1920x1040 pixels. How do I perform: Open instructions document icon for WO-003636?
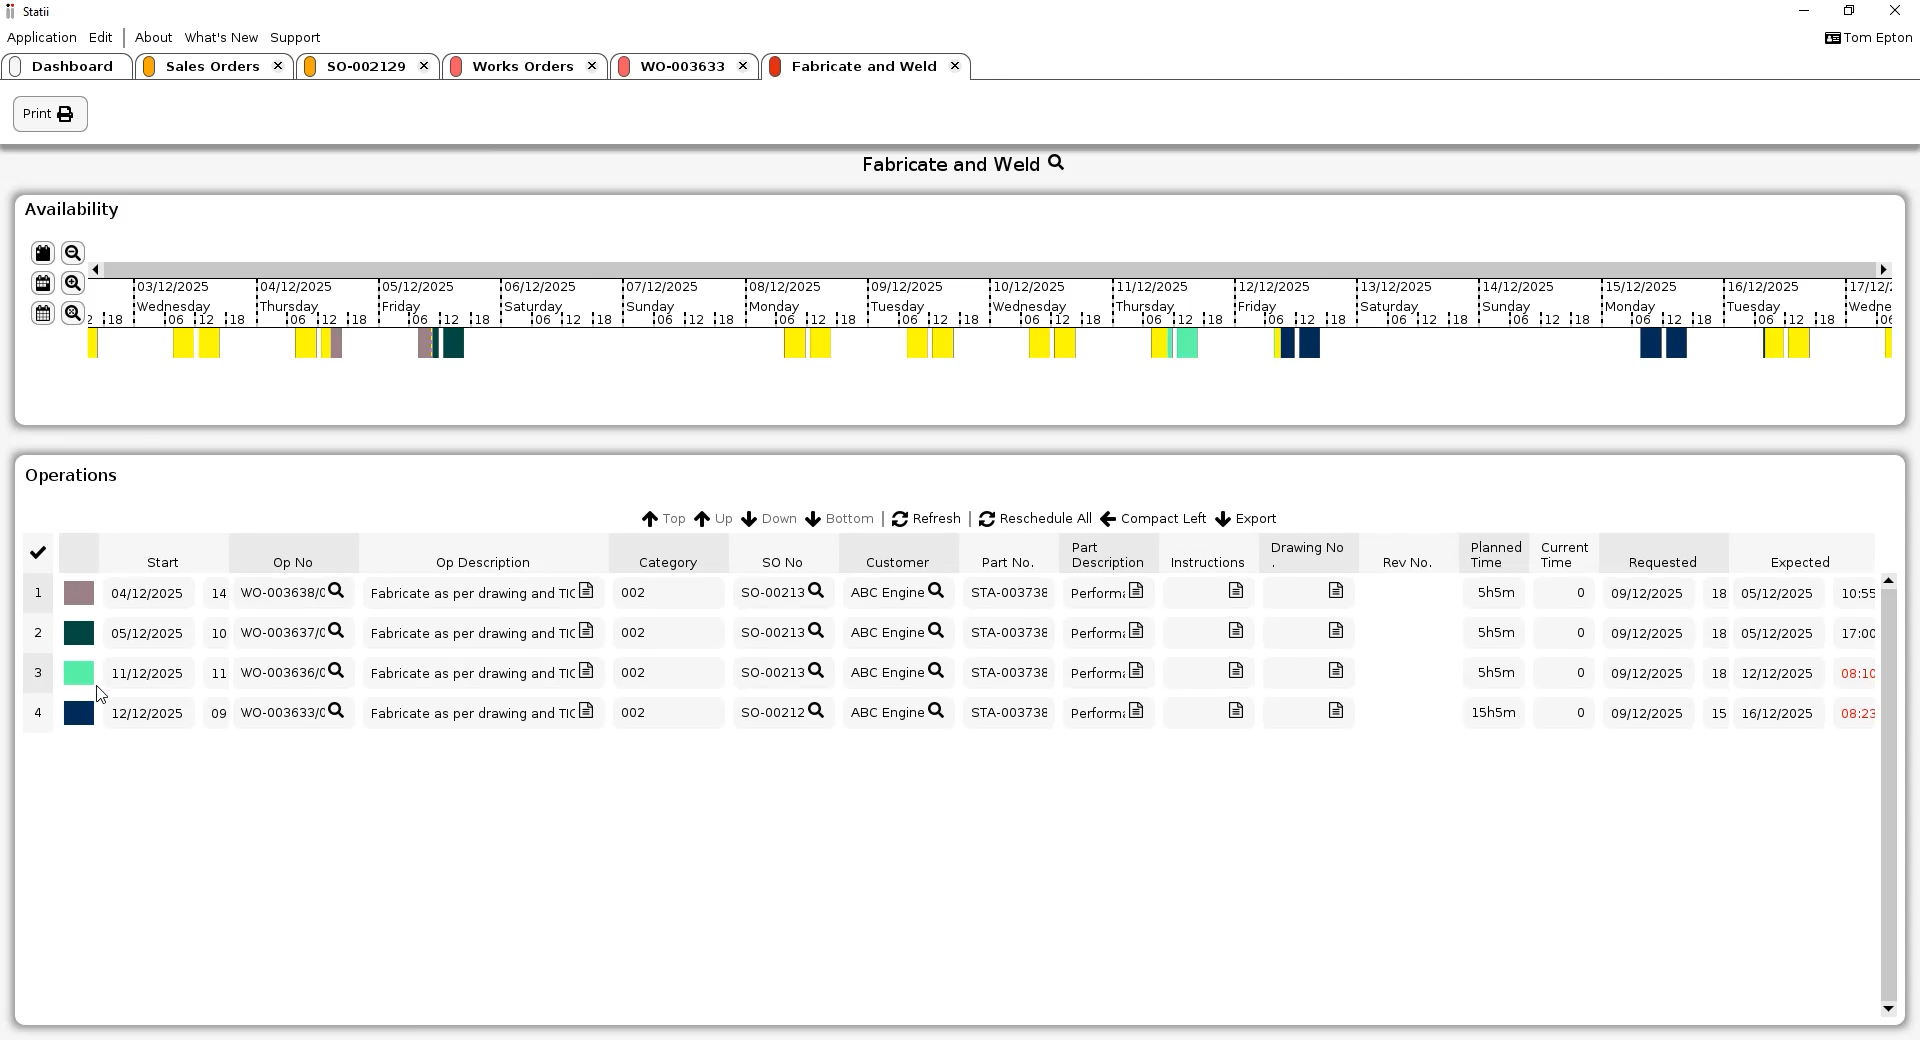(1236, 671)
